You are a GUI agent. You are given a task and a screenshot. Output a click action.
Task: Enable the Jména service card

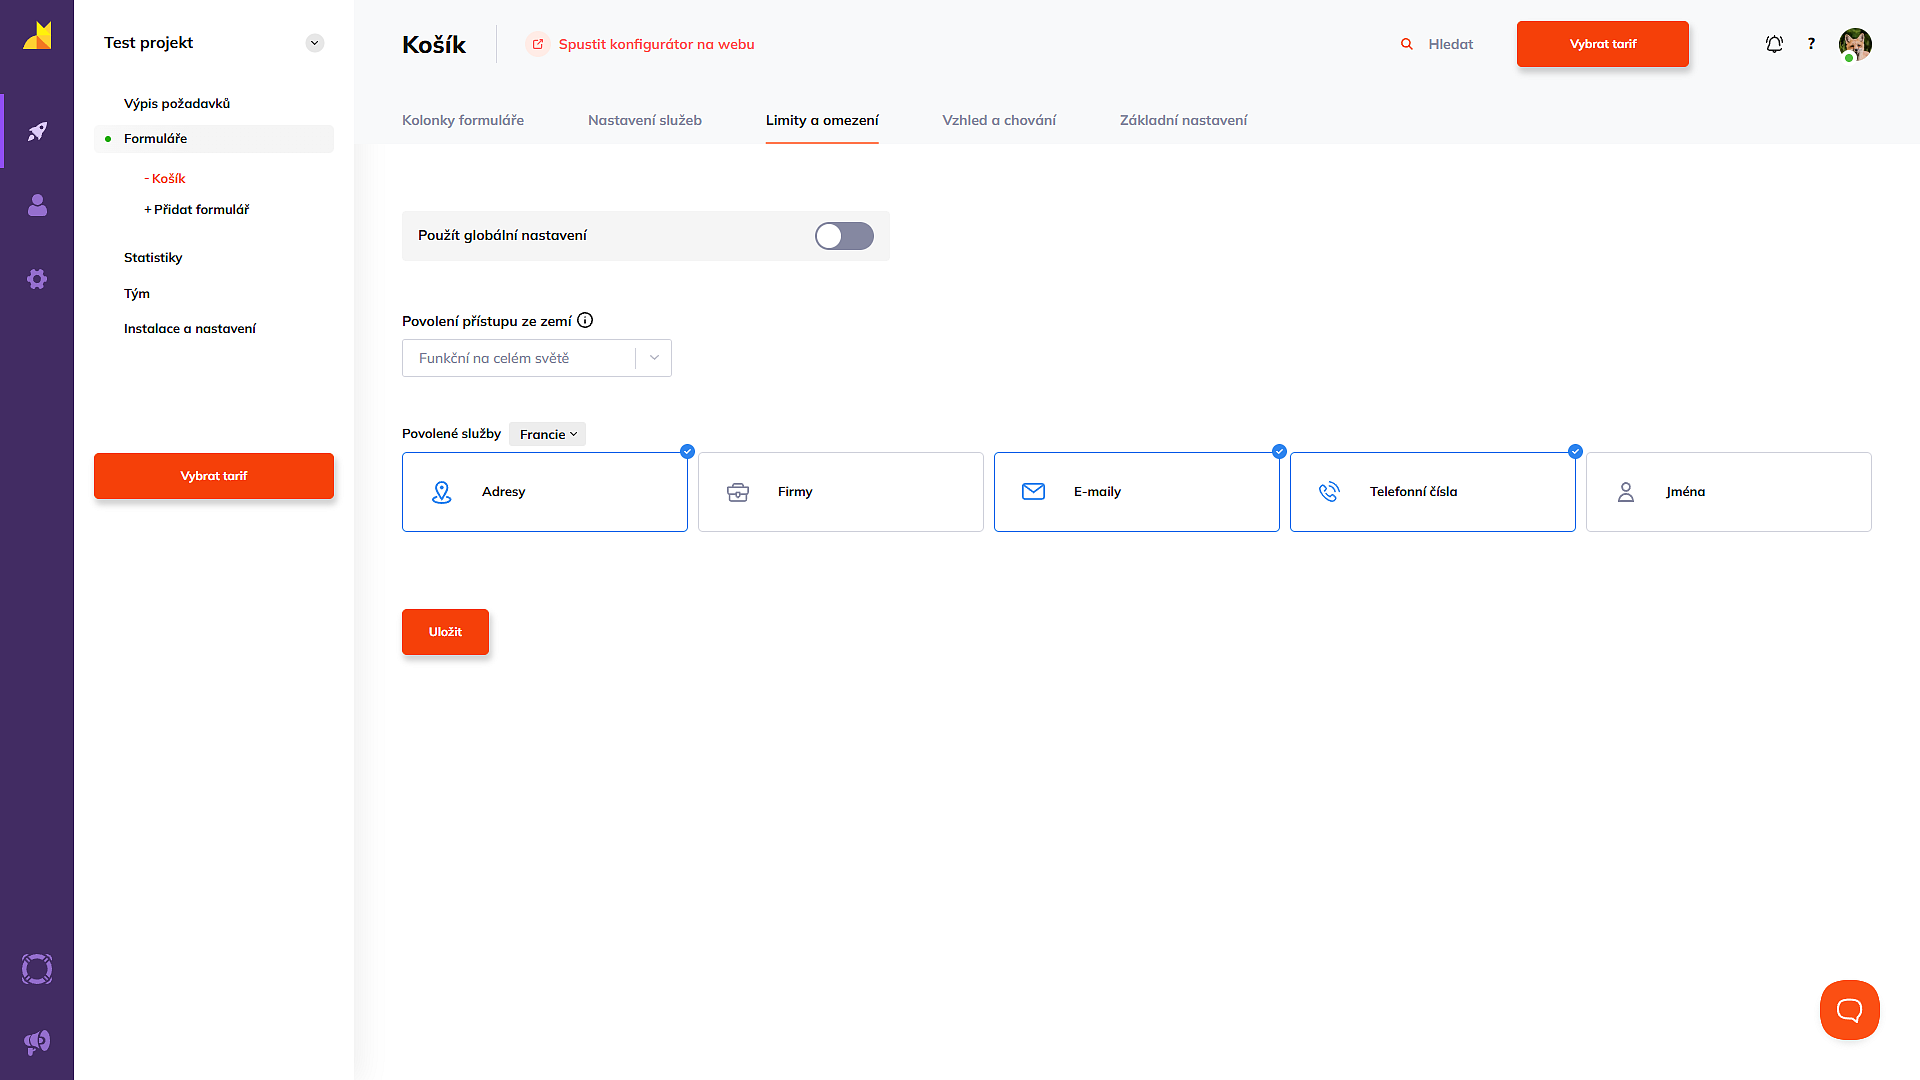click(1728, 492)
